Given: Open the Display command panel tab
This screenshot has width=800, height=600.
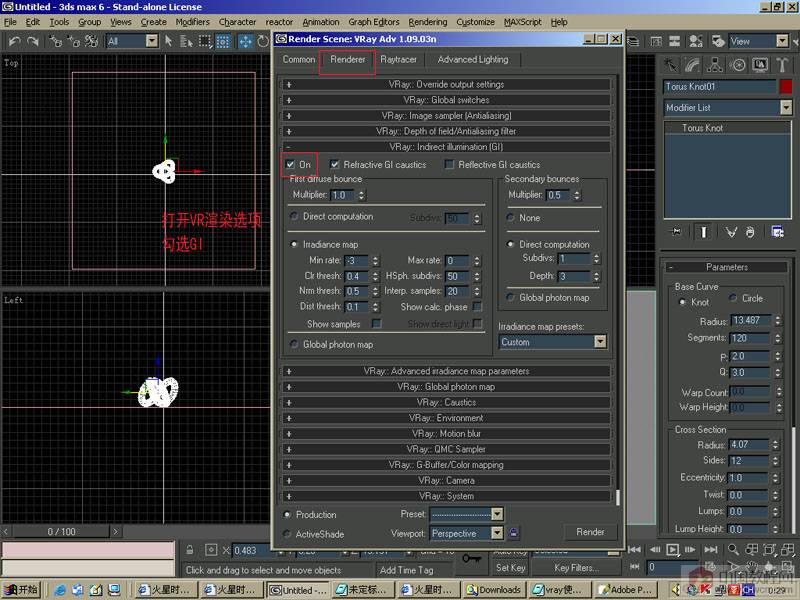Looking at the screenshot, I should 760,65.
